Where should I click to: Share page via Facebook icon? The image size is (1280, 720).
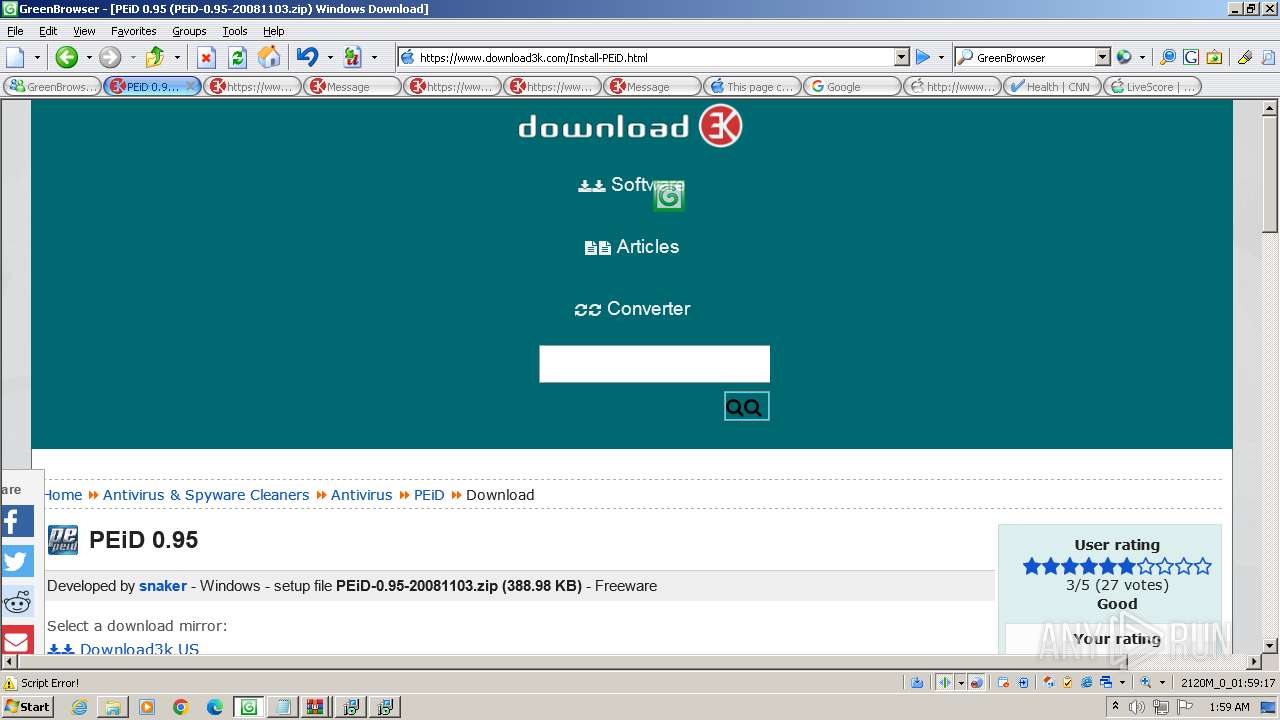17,521
